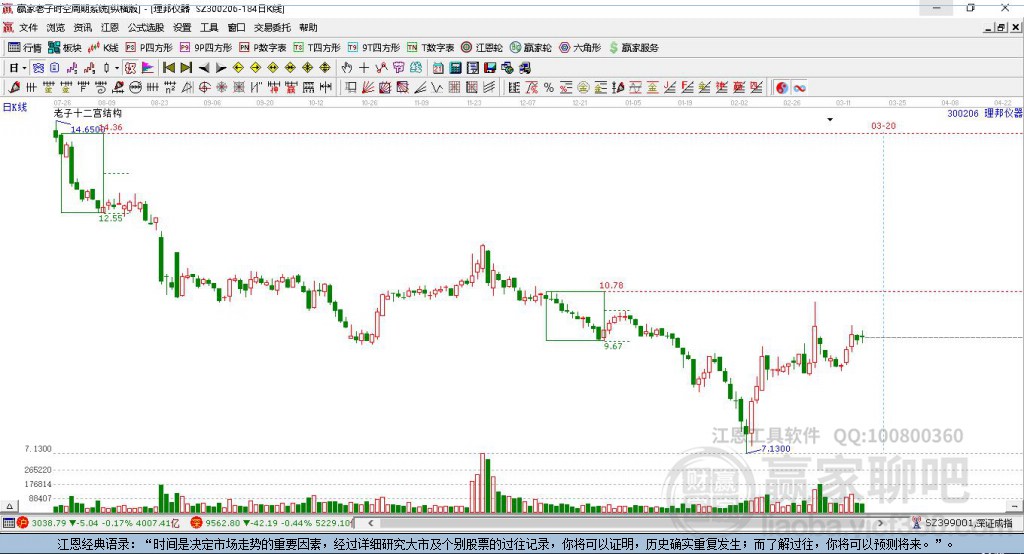Open the 资讯 menu
This screenshot has height=554, width=1024.
(83, 27)
